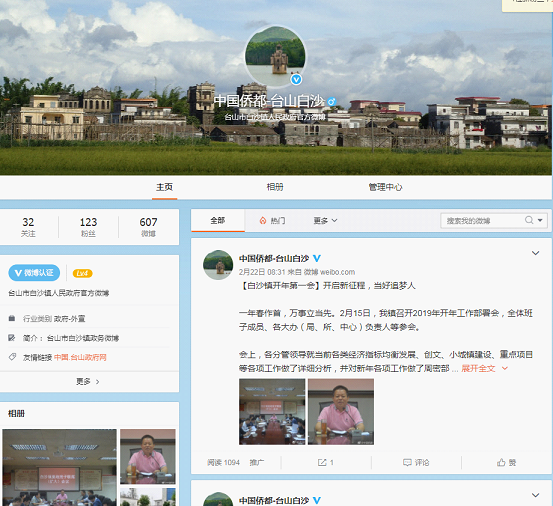Image resolution: width=553 pixels, height=506 pixels.
Task: Open the search options dropdown arrow
Action: [540, 220]
